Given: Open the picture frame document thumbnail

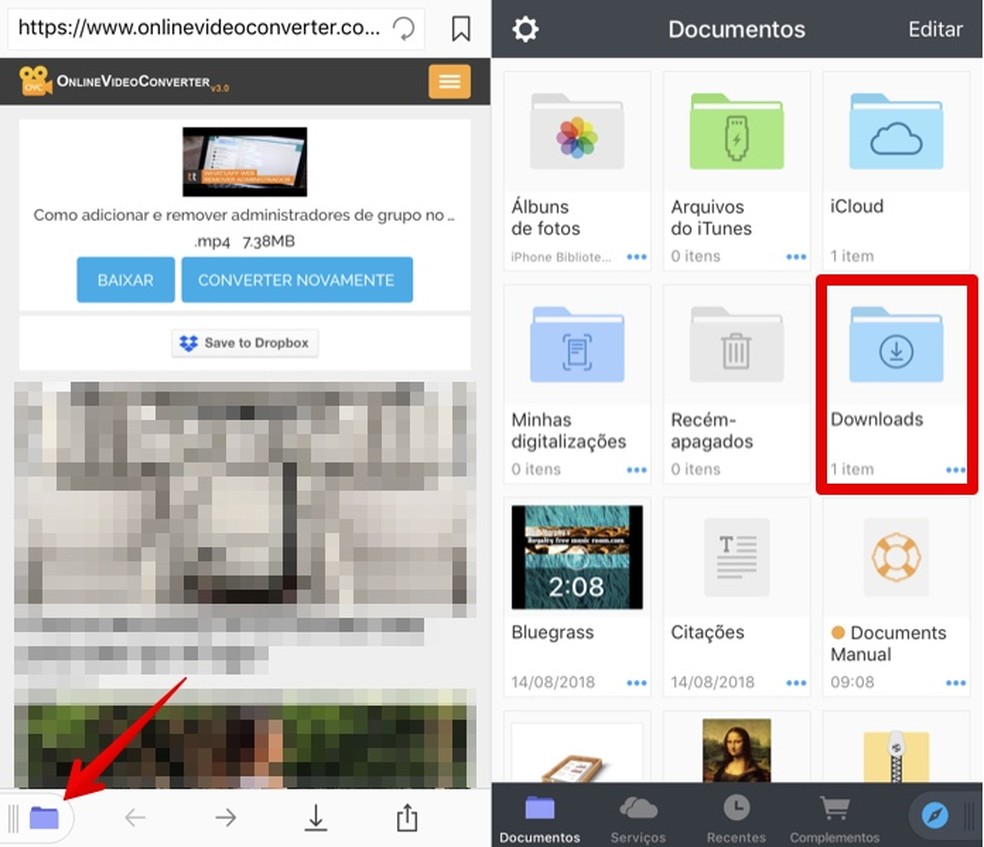Looking at the screenshot, I should coord(577,753).
